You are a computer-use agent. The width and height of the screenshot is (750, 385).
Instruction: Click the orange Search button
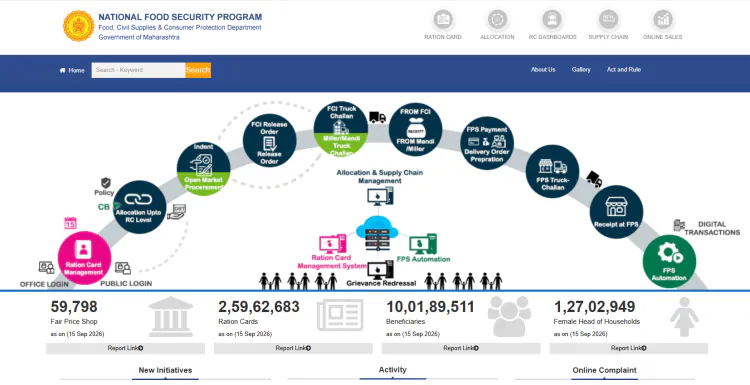tap(198, 70)
